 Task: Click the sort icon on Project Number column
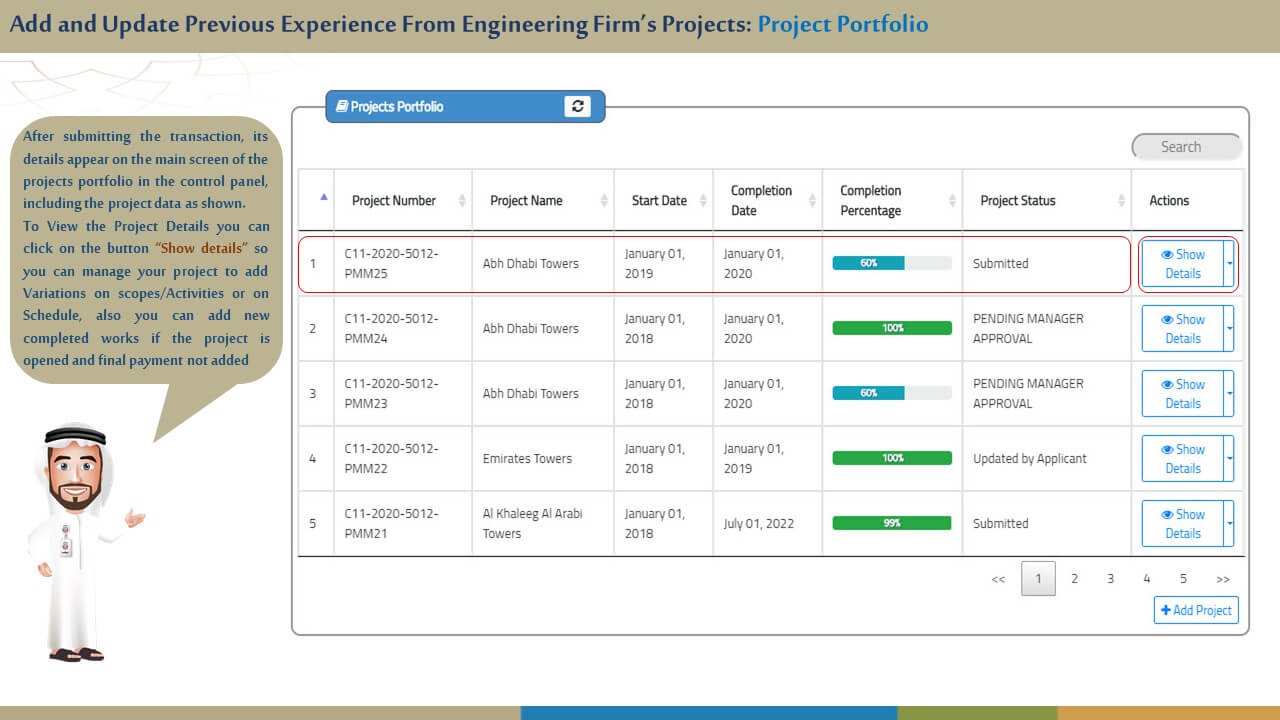462,201
